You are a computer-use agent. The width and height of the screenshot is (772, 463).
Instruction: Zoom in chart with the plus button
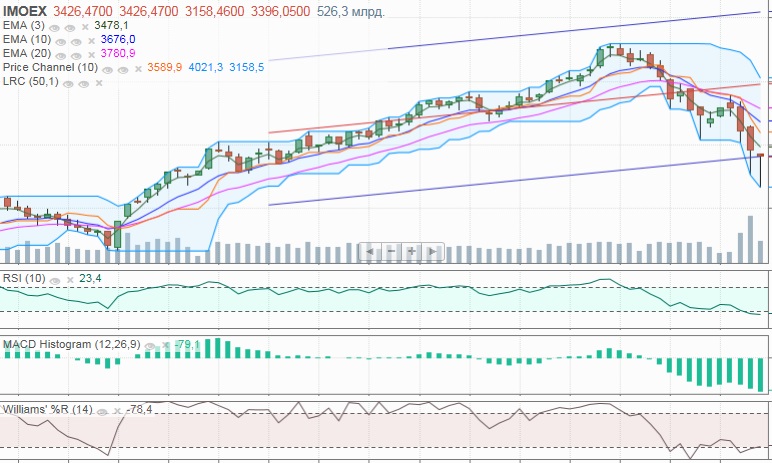[x=412, y=252]
